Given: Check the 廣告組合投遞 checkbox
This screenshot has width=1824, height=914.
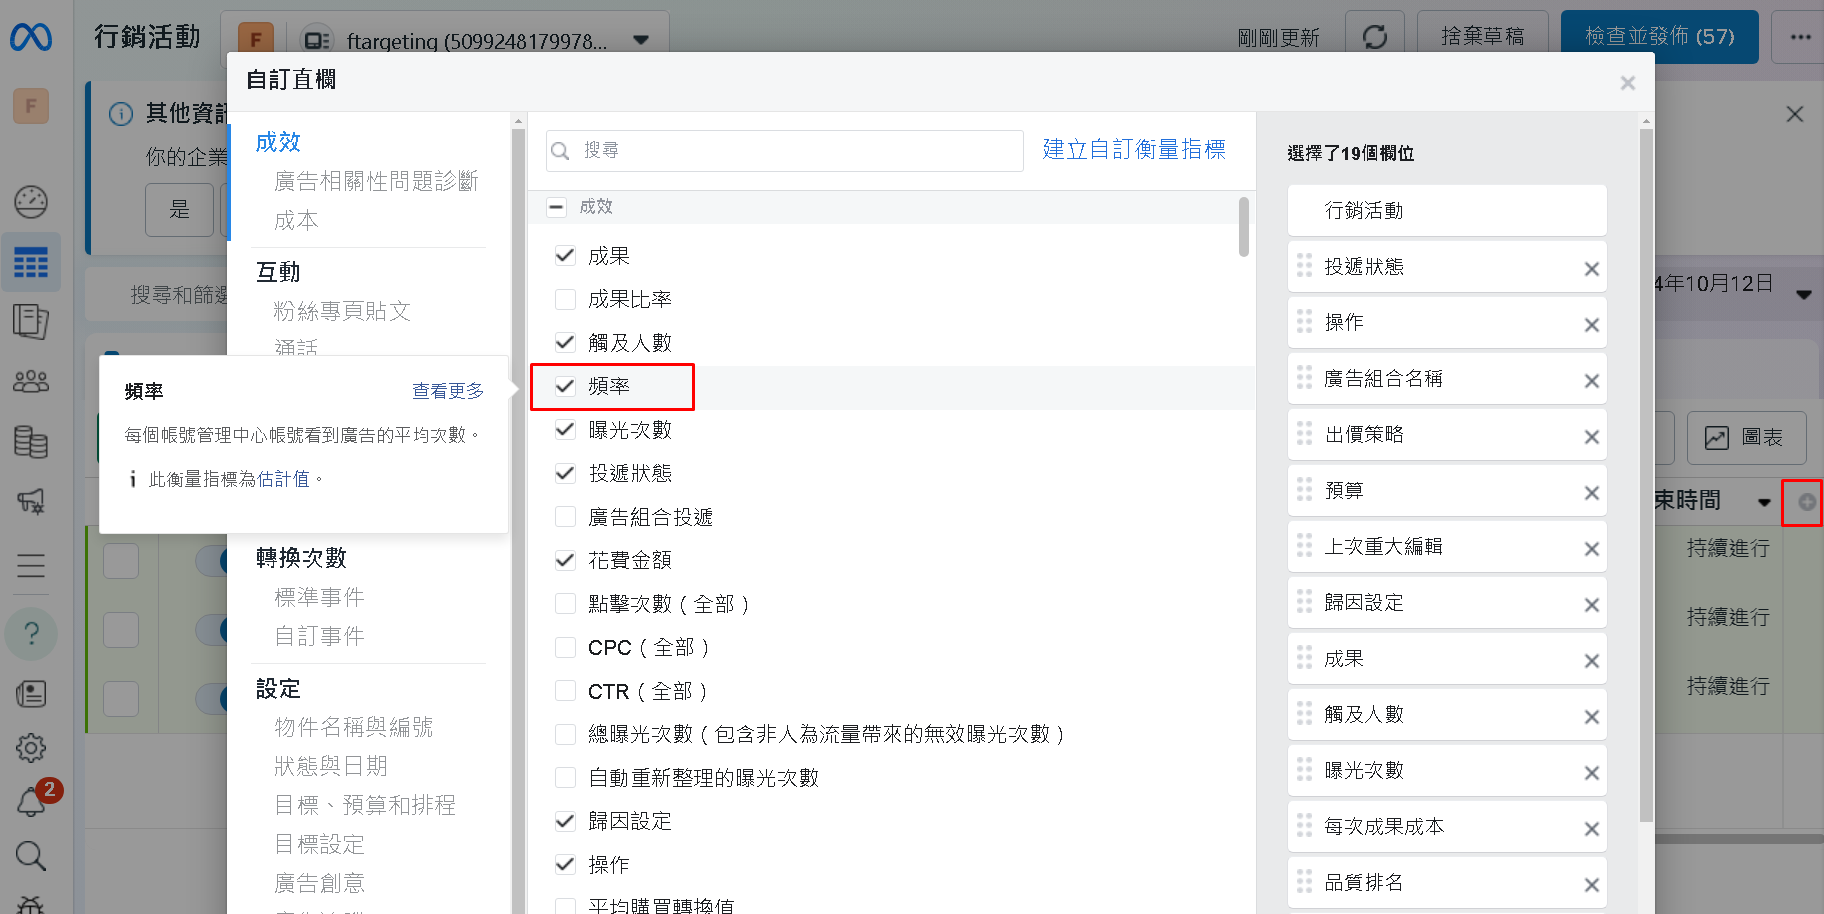Looking at the screenshot, I should [x=565, y=517].
